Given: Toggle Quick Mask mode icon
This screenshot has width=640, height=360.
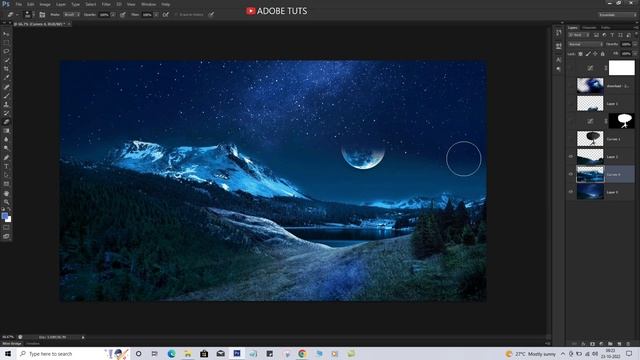Looking at the screenshot, I should (x=6, y=228).
